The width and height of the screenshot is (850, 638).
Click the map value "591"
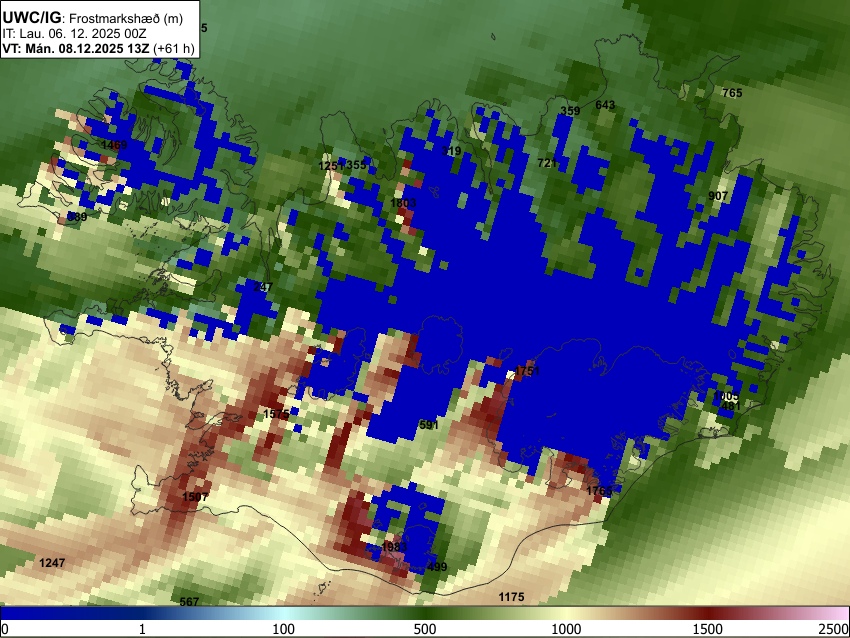tap(429, 426)
